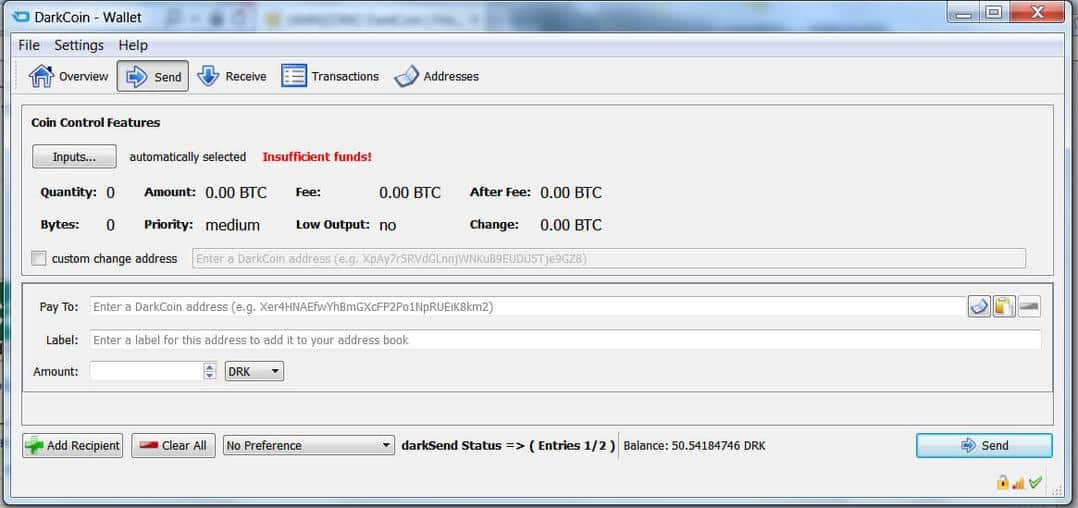Click the automatically selected label
Image resolution: width=1078 pixels, height=508 pixels.
click(x=188, y=157)
